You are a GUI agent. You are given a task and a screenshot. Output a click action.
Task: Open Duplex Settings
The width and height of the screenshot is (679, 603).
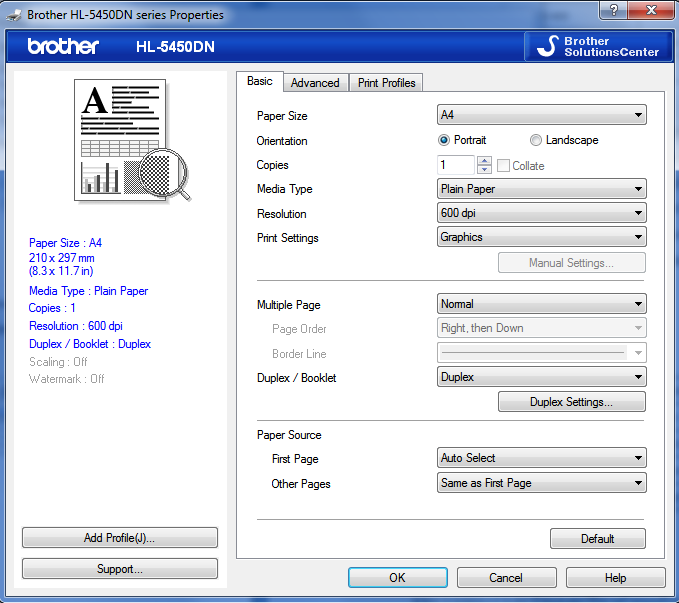(x=572, y=402)
